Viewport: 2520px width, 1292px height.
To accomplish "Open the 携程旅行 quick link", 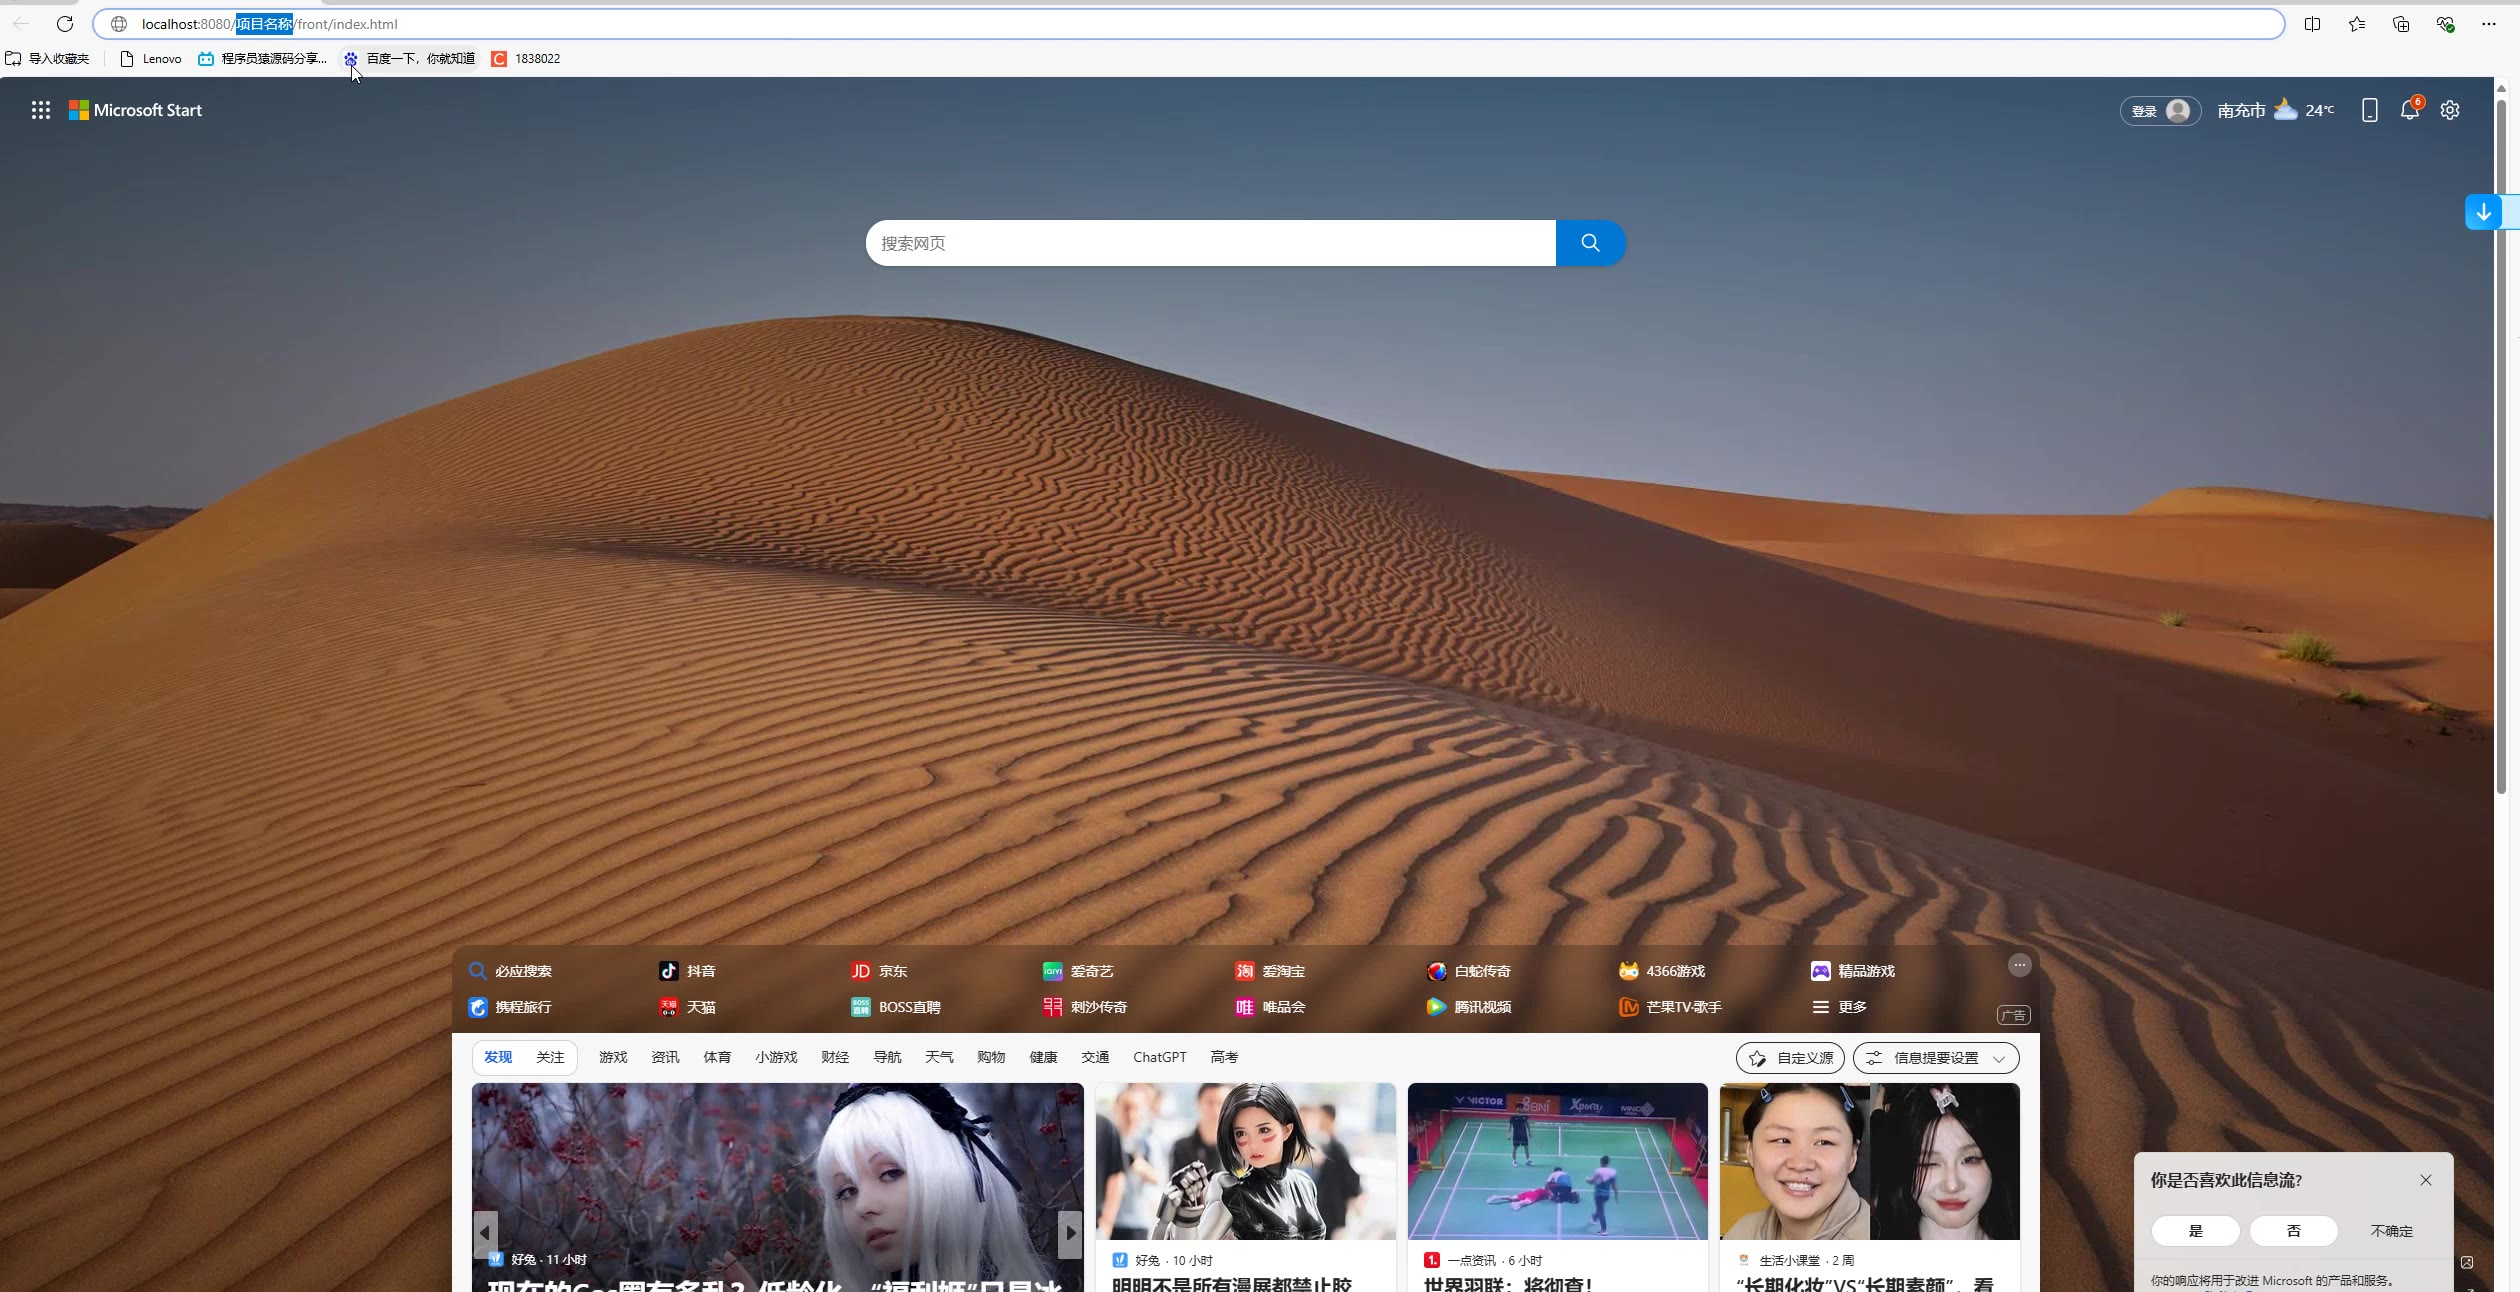I will point(510,1007).
